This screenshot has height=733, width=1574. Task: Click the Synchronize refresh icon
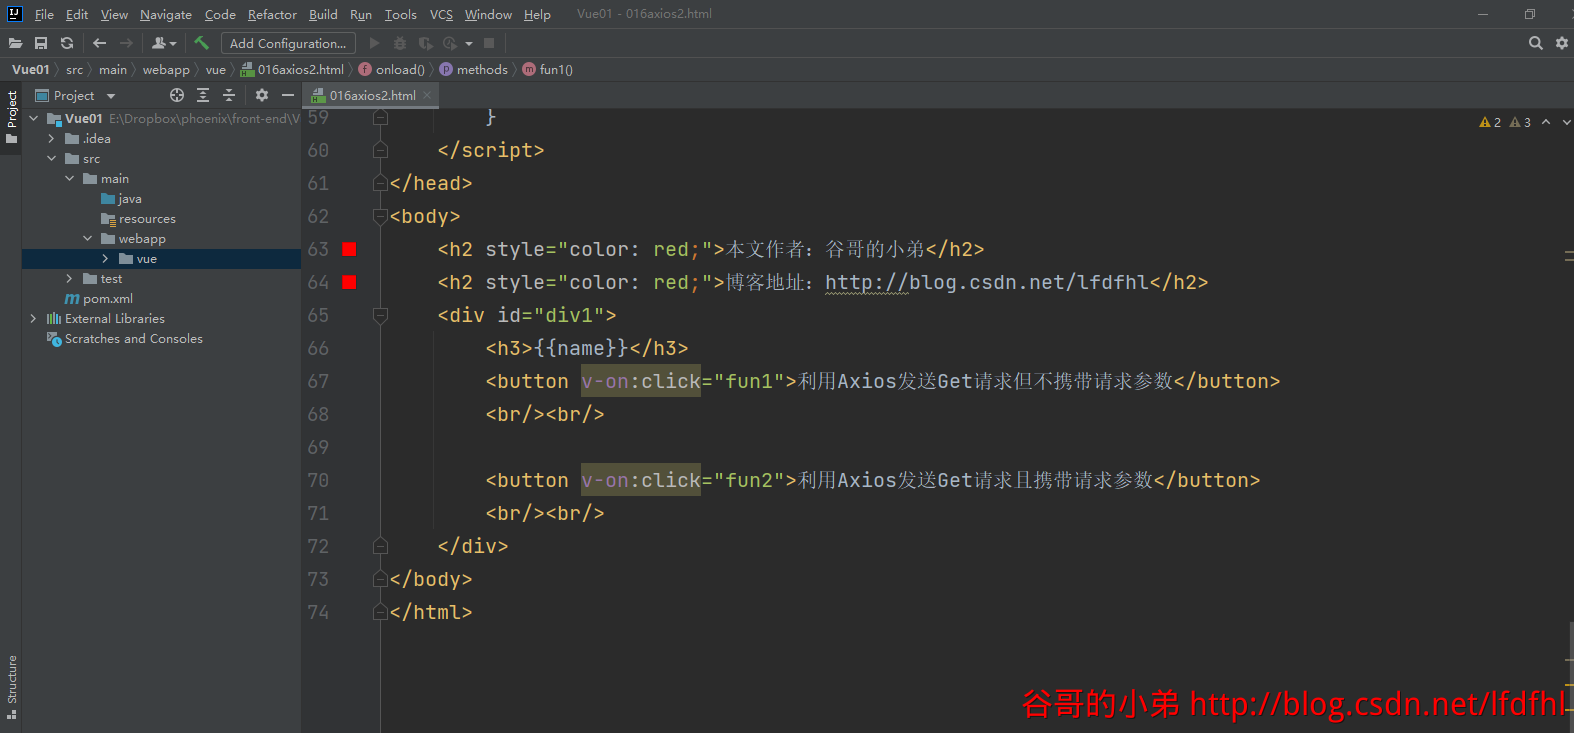click(x=67, y=43)
